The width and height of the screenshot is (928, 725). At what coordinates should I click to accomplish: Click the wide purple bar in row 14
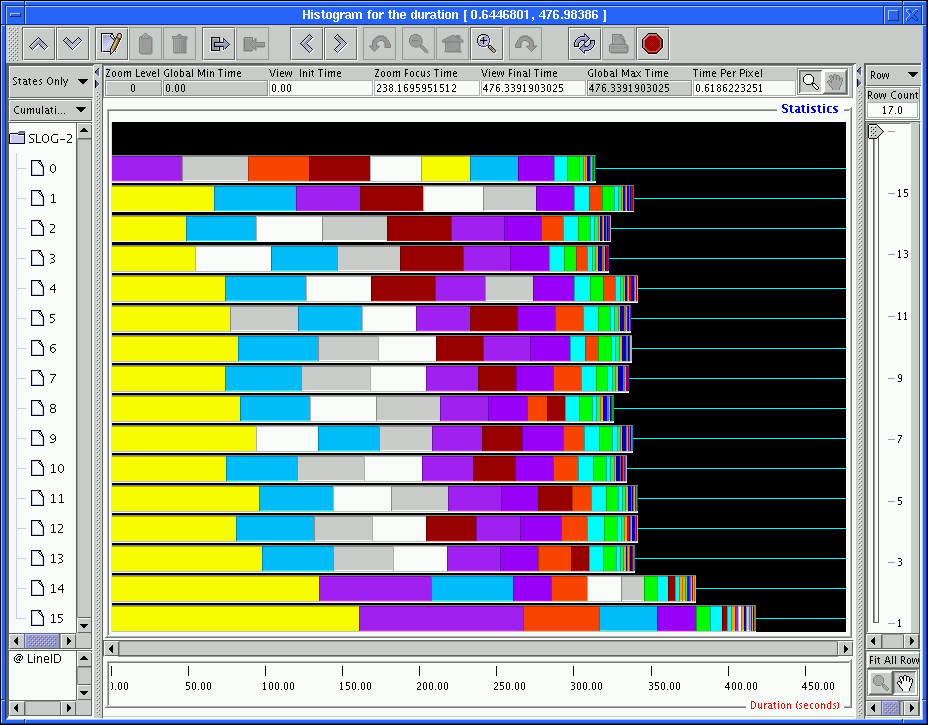pos(375,588)
